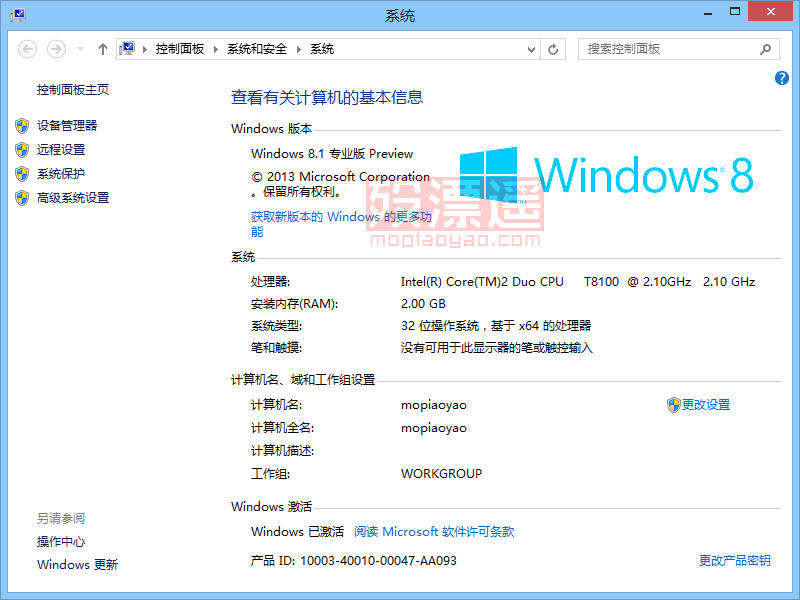Open 系统保护 from the sidebar

[x=61, y=173]
